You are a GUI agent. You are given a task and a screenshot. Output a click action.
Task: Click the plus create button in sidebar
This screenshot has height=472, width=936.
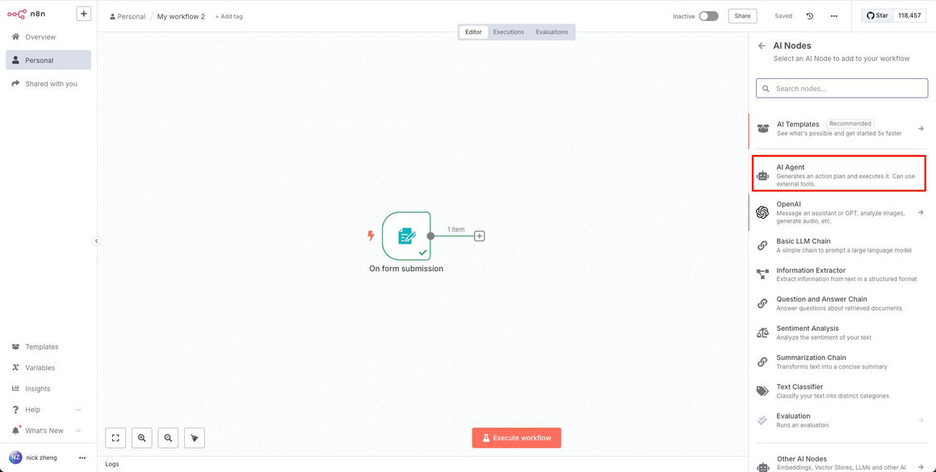84,14
